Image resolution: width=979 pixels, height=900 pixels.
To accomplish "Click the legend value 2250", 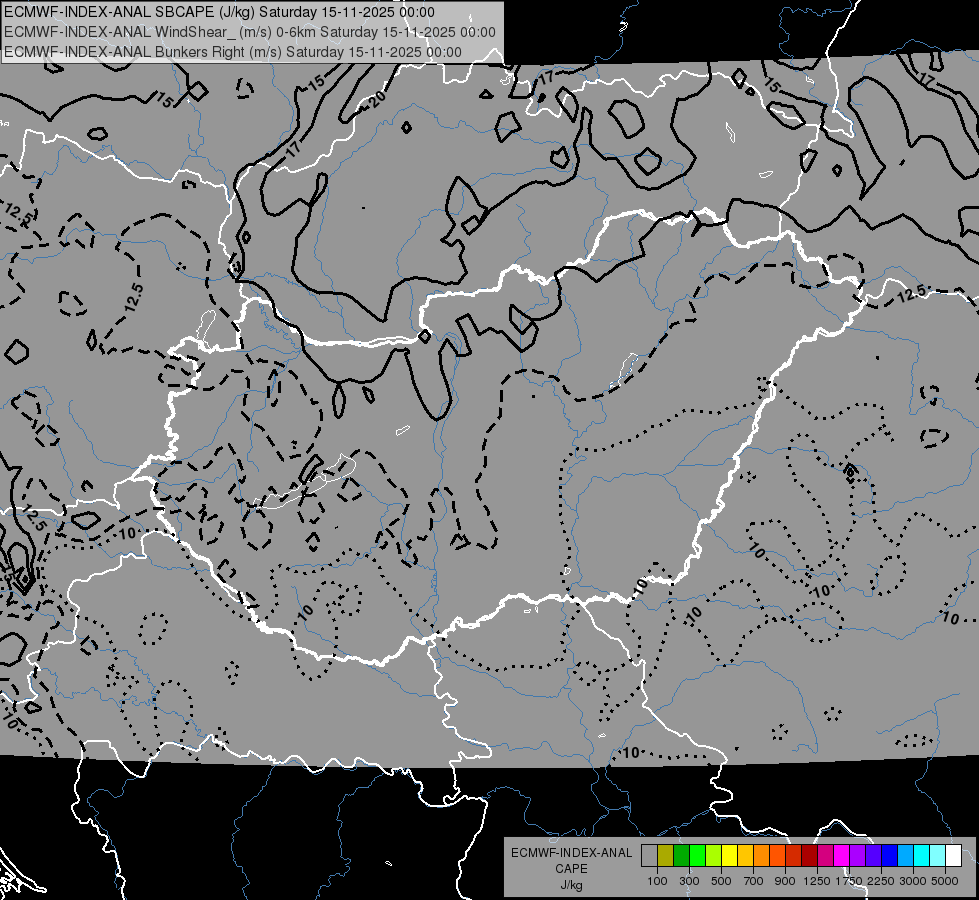I will [882, 881].
